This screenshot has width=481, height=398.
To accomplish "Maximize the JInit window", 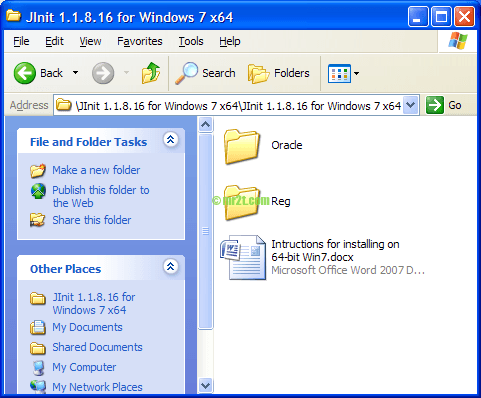I will tap(441, 17).
